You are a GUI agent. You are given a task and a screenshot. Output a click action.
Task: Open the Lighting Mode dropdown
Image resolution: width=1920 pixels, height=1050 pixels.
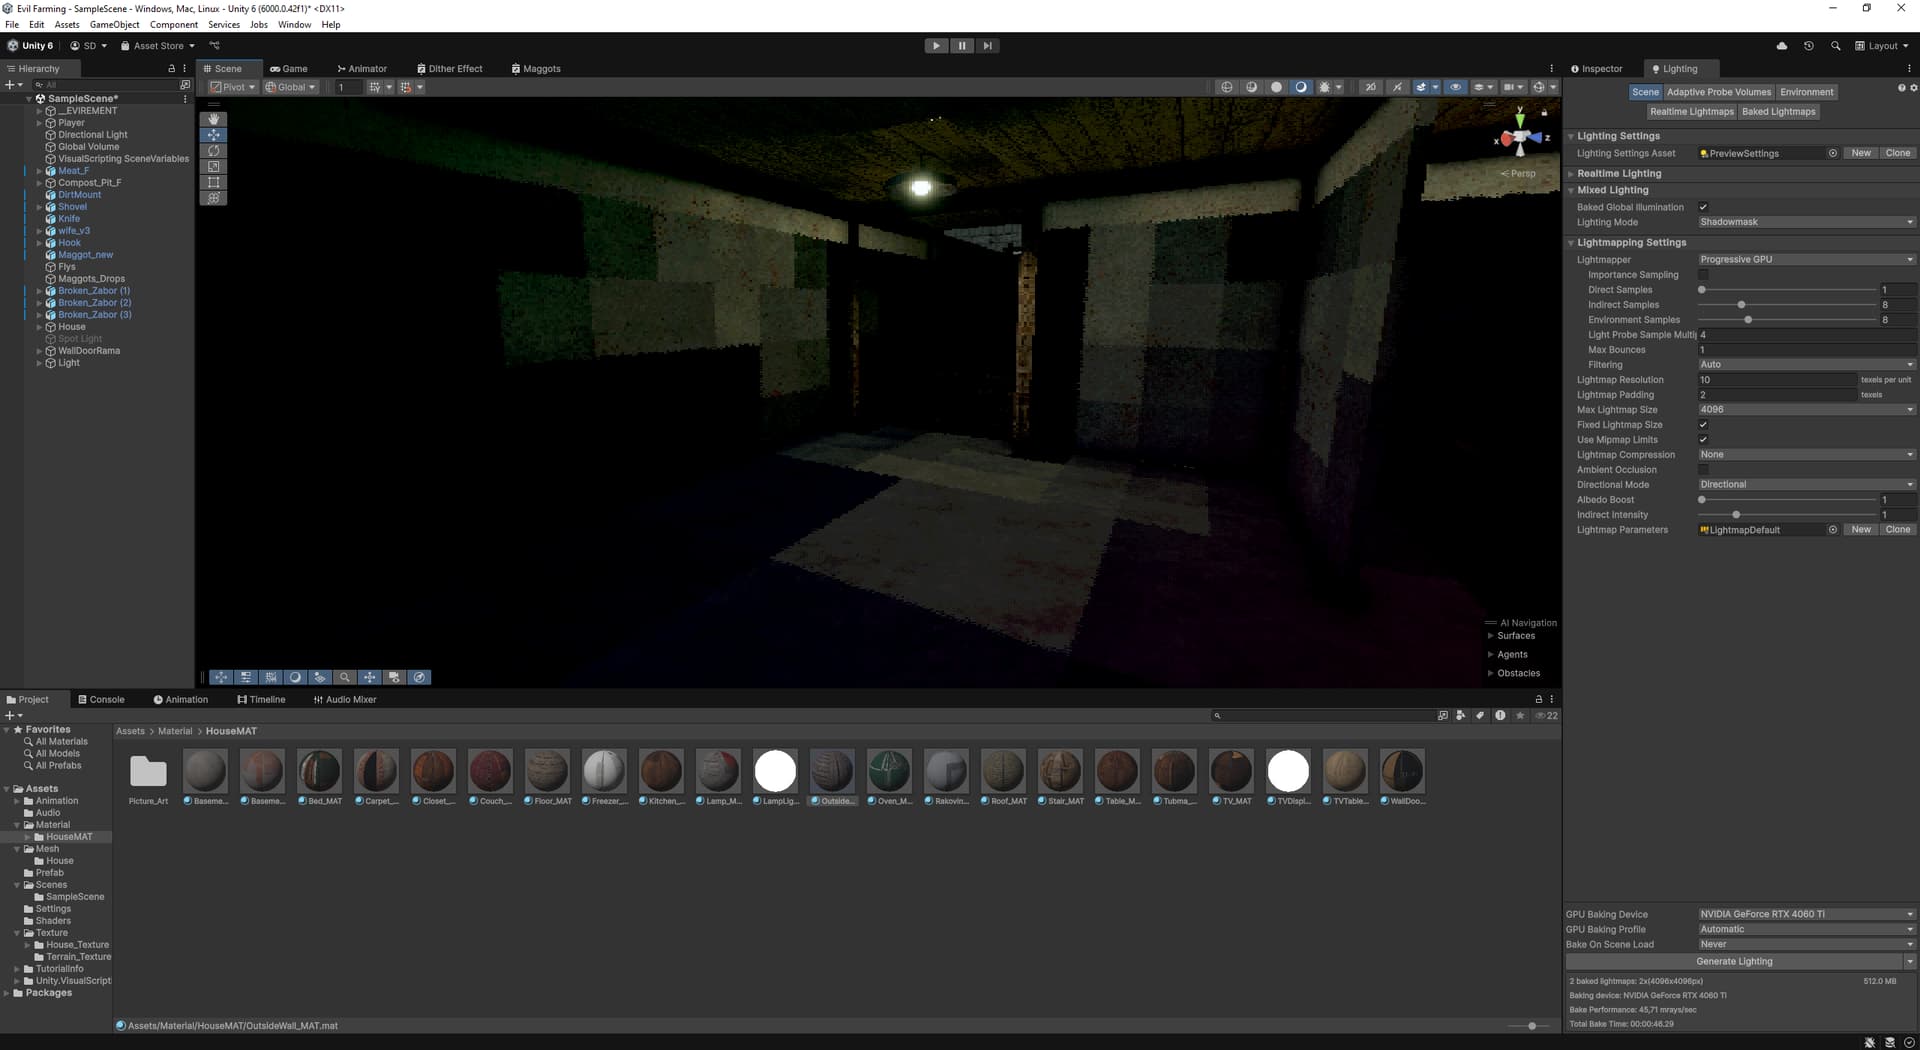pos(1806,222)
